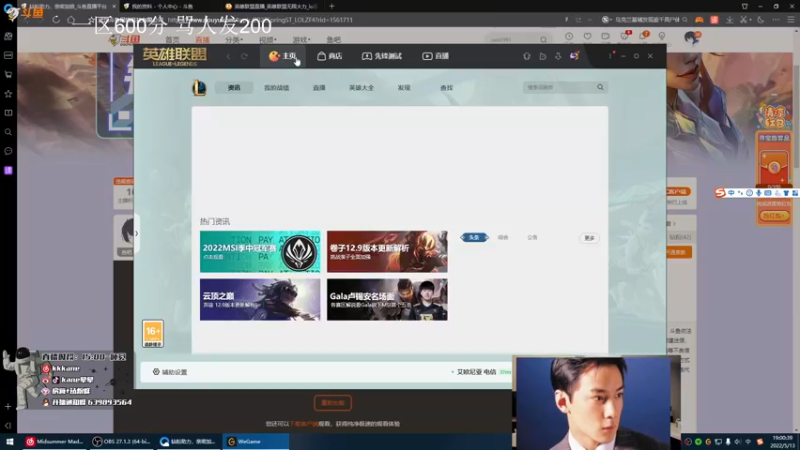Open the 英雄大全 sub-tab
Image resolution: width=800 pixels, height=450 pixels.
pyautogui.click(x=361, y=88)
